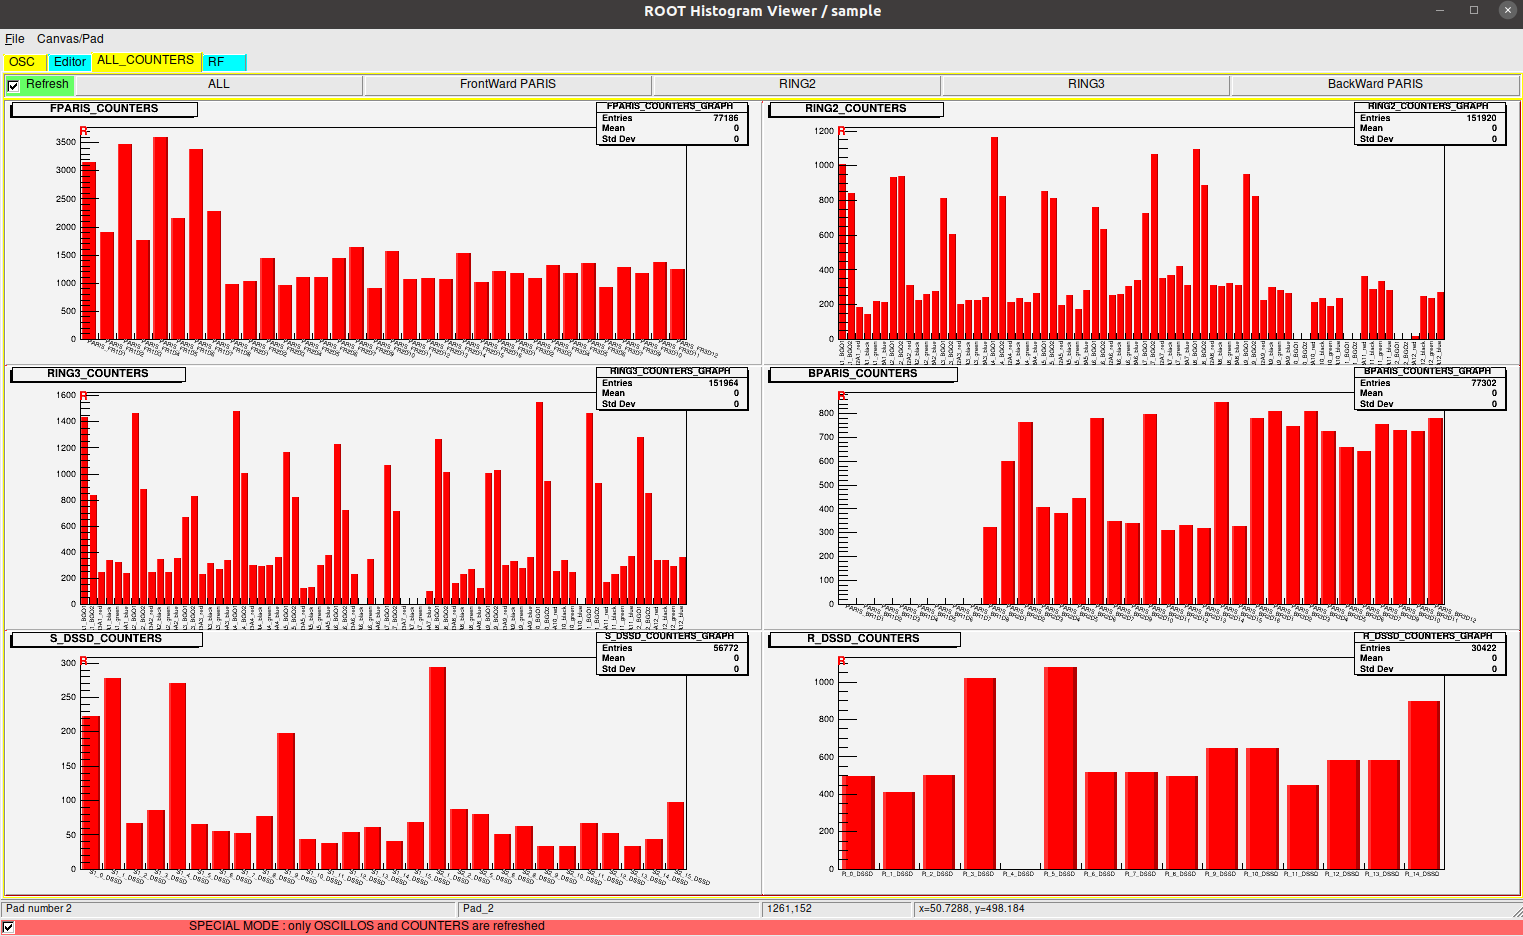Click the tallest bar in S_DSSD_COUNTERS histogram

tap(437, 767)
